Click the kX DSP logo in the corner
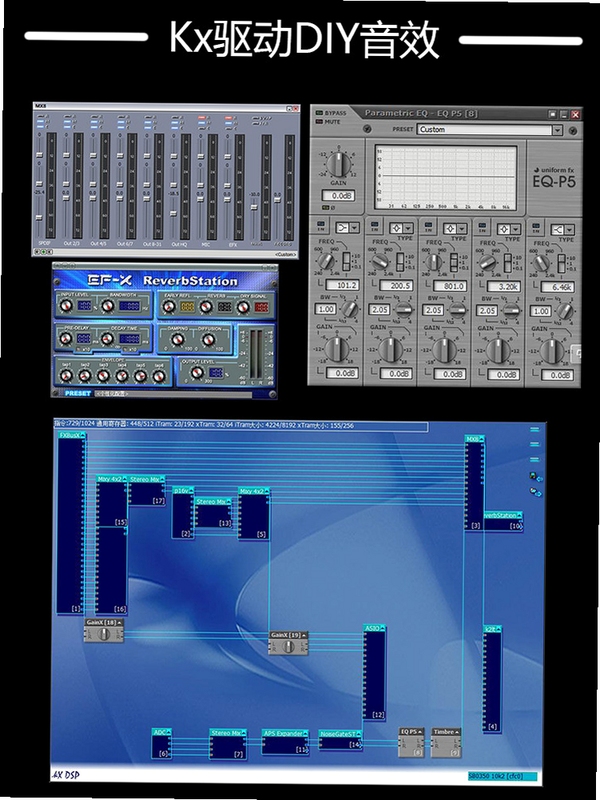Viewport: 600px width, 800px height. click(66, 776)
